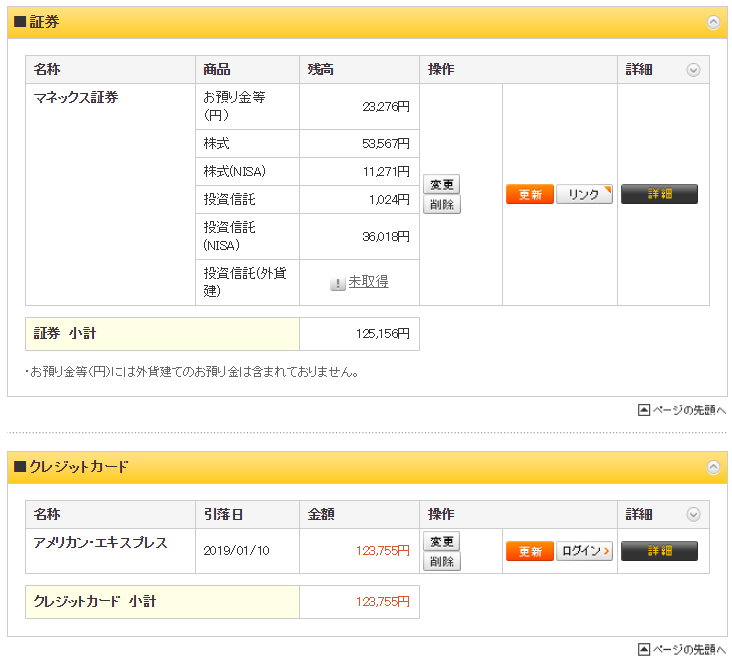Open 詳細 button for マネックス証券
This screenshot has height=659, width=732.
(659, 194)
